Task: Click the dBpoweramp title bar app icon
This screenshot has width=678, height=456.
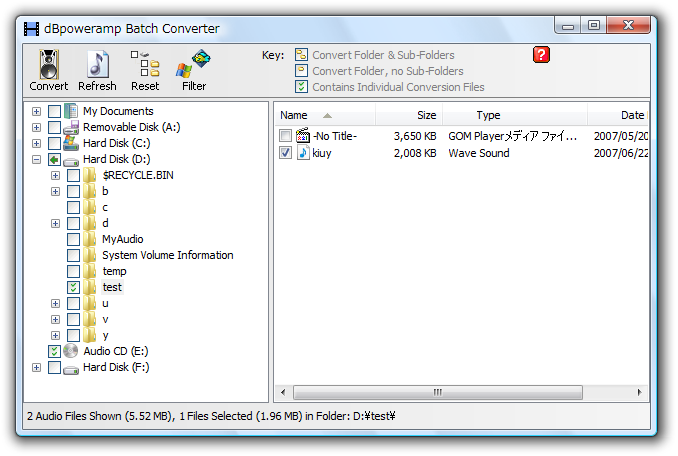Action: [31, 29]
